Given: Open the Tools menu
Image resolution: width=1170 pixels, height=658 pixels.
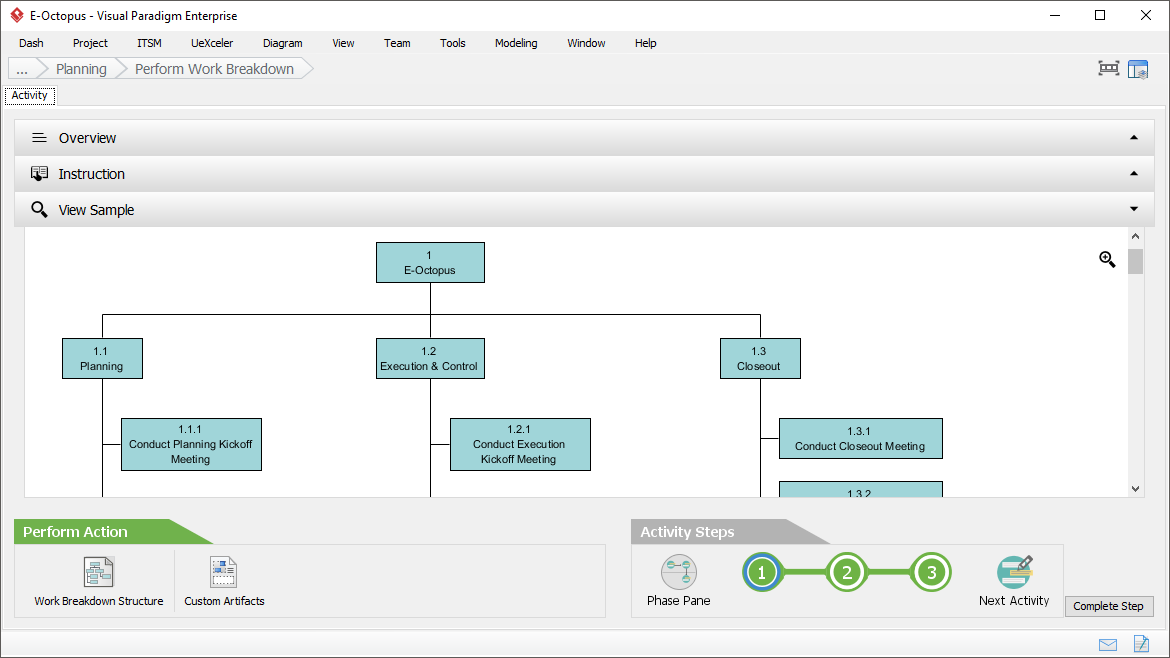Looking at the screenshot, I should click(453, 43).
